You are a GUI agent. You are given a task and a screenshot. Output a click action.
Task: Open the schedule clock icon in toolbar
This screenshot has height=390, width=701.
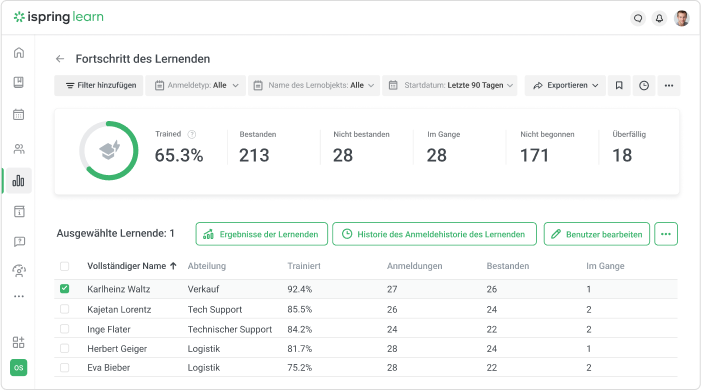click(x=644, y=85)
